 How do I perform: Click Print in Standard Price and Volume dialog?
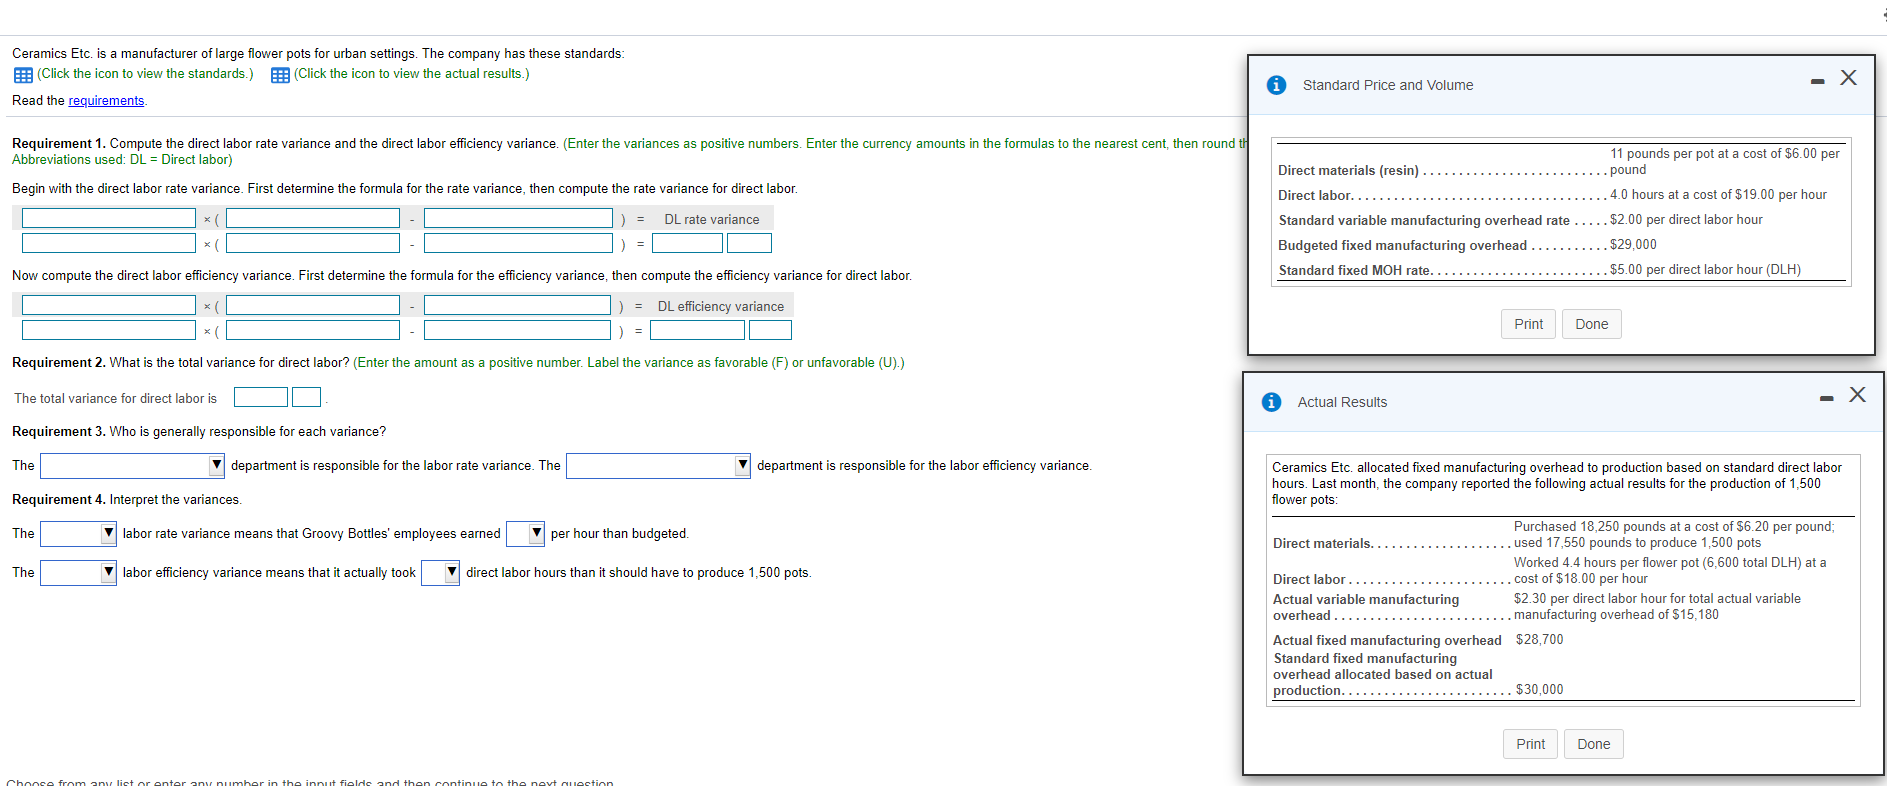1528,324
